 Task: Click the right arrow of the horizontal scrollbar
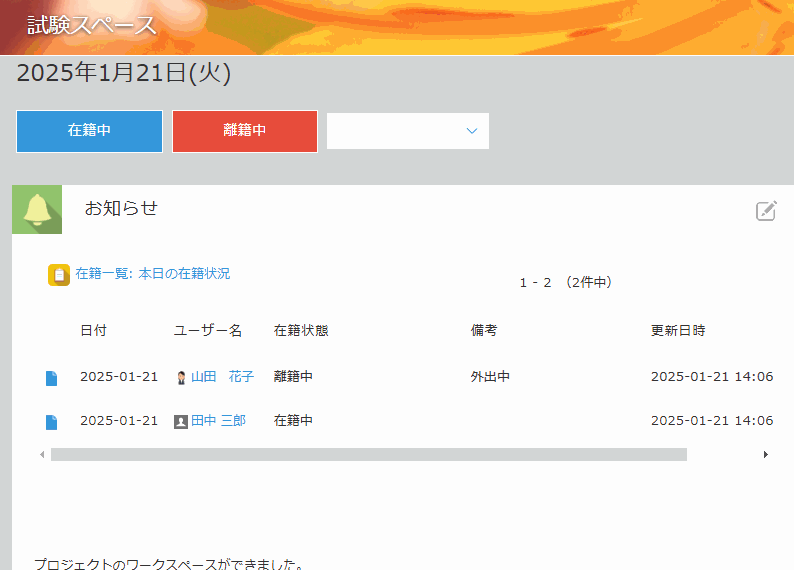(x=766, y=454)
